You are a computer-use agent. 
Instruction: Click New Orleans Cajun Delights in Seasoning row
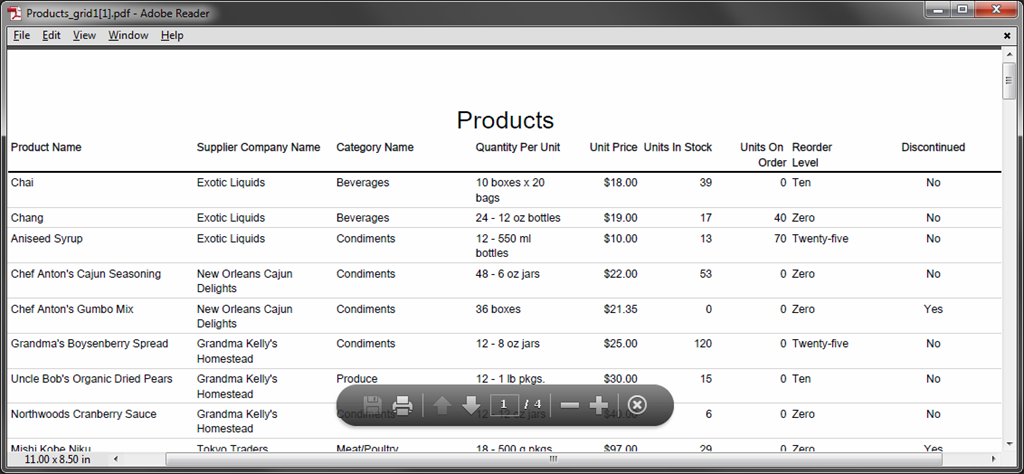pos(244,281)
